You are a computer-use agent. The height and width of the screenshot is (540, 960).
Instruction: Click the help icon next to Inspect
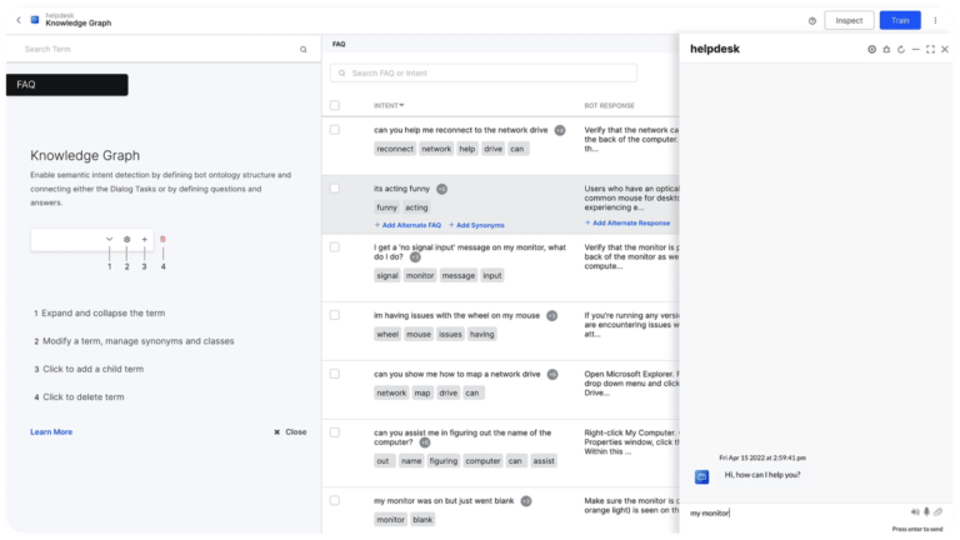pos(812,20)
